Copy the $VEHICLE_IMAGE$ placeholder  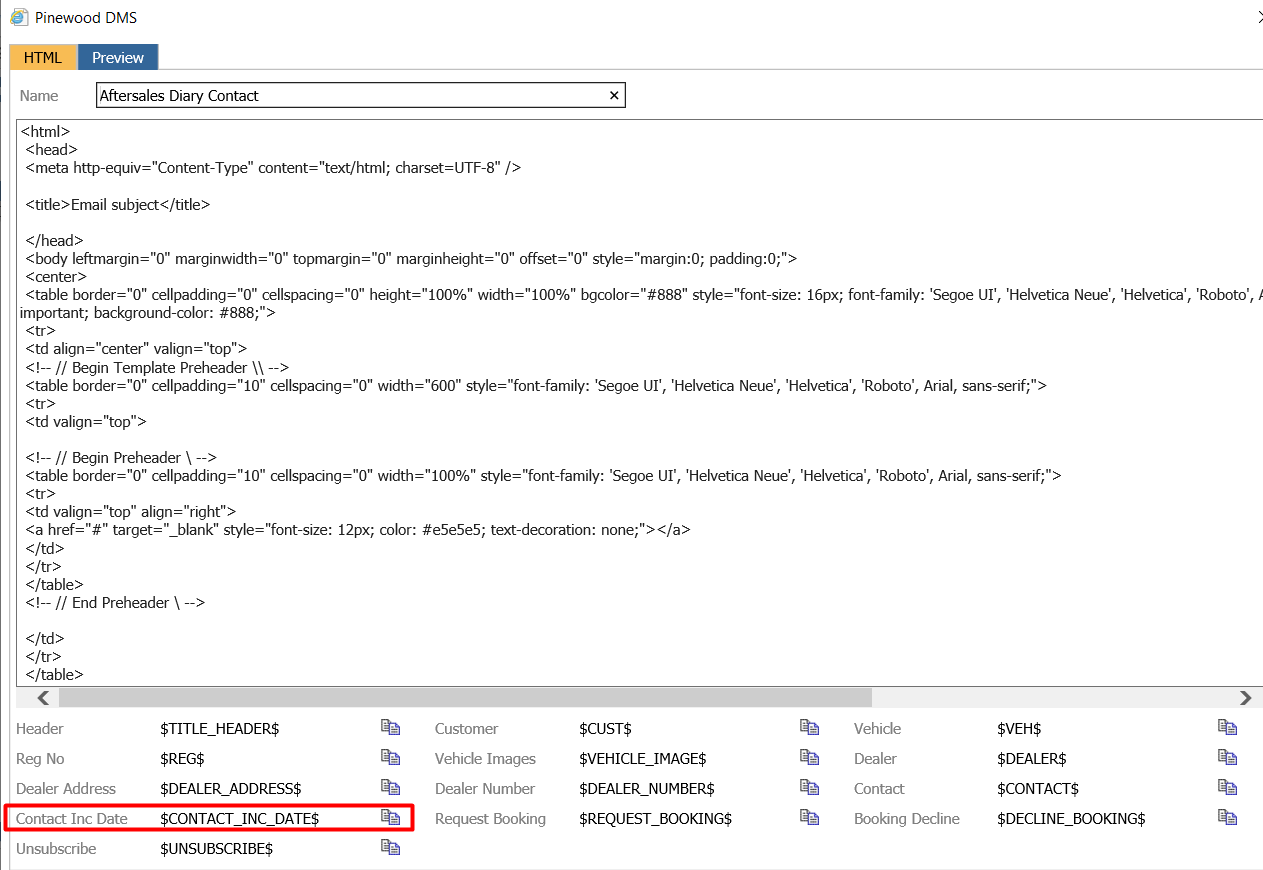pos(809,758)
